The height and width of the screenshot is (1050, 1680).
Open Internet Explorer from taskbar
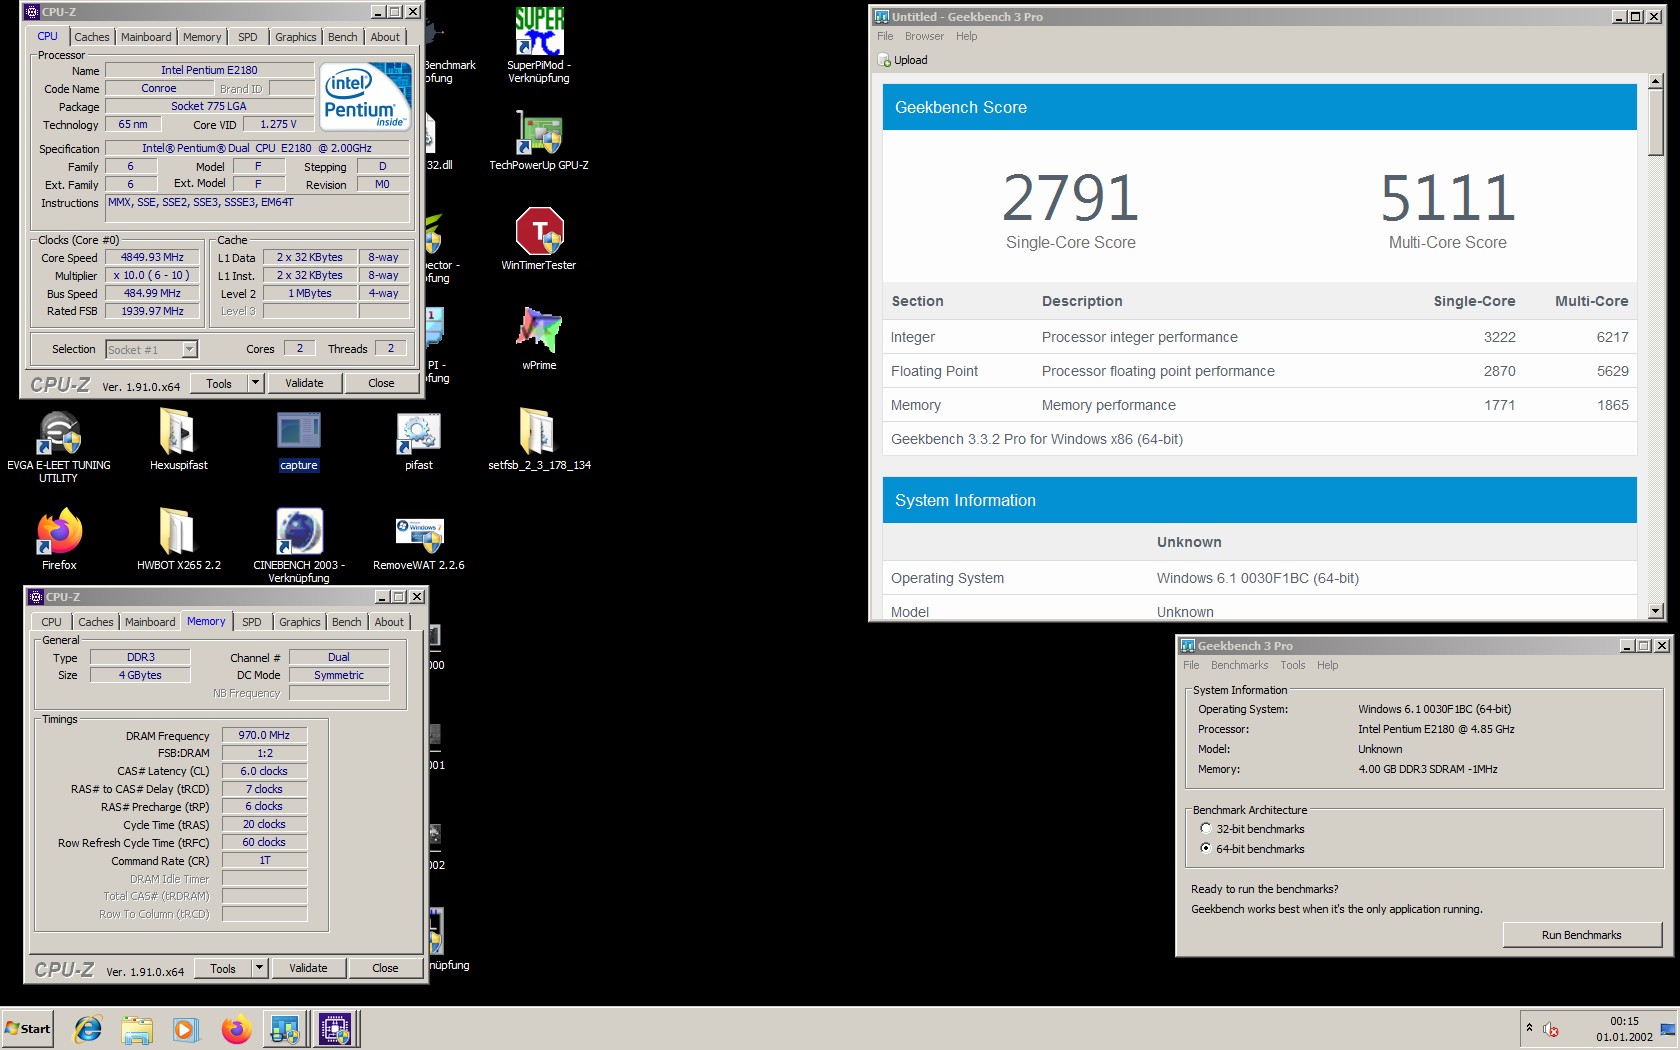click(x=88, y=1029)
